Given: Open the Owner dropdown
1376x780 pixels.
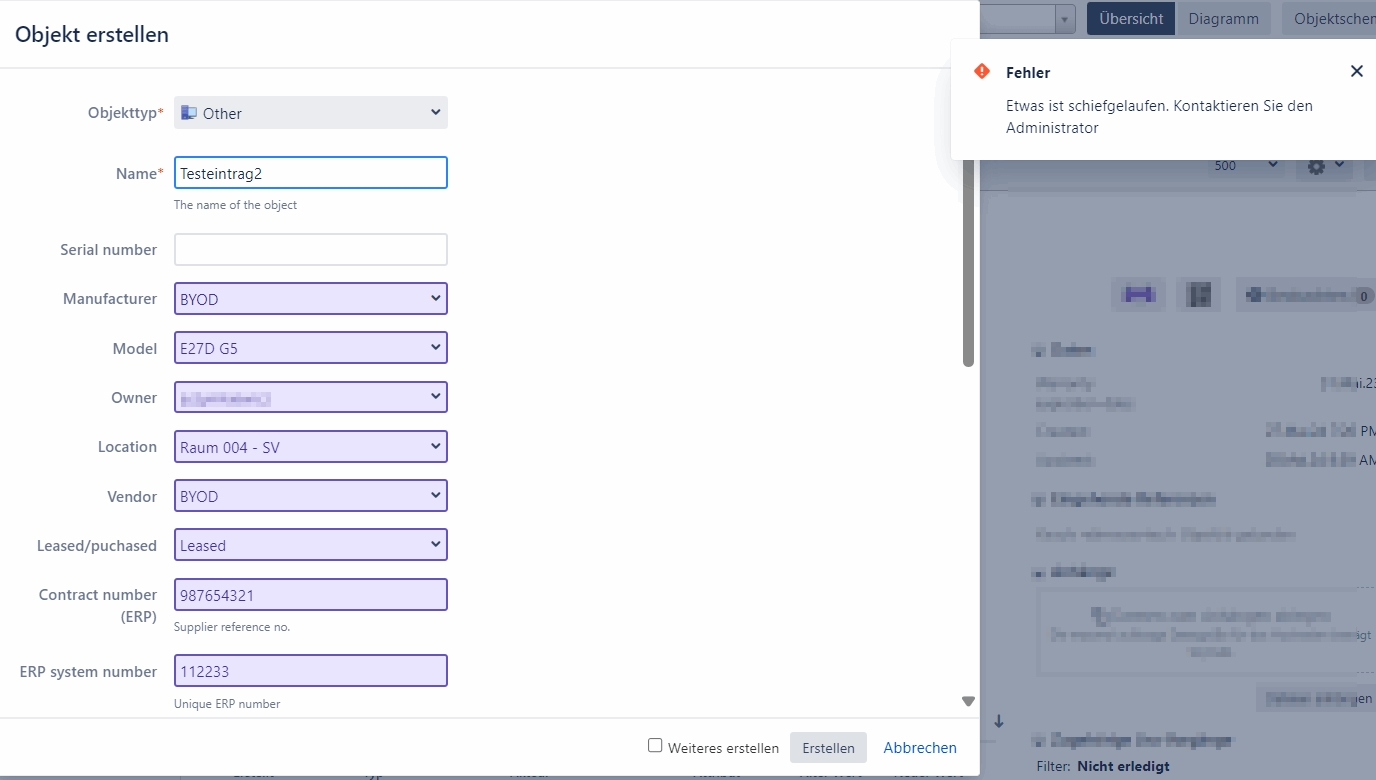Looking at the screenshot, I should tap(311, 397).
